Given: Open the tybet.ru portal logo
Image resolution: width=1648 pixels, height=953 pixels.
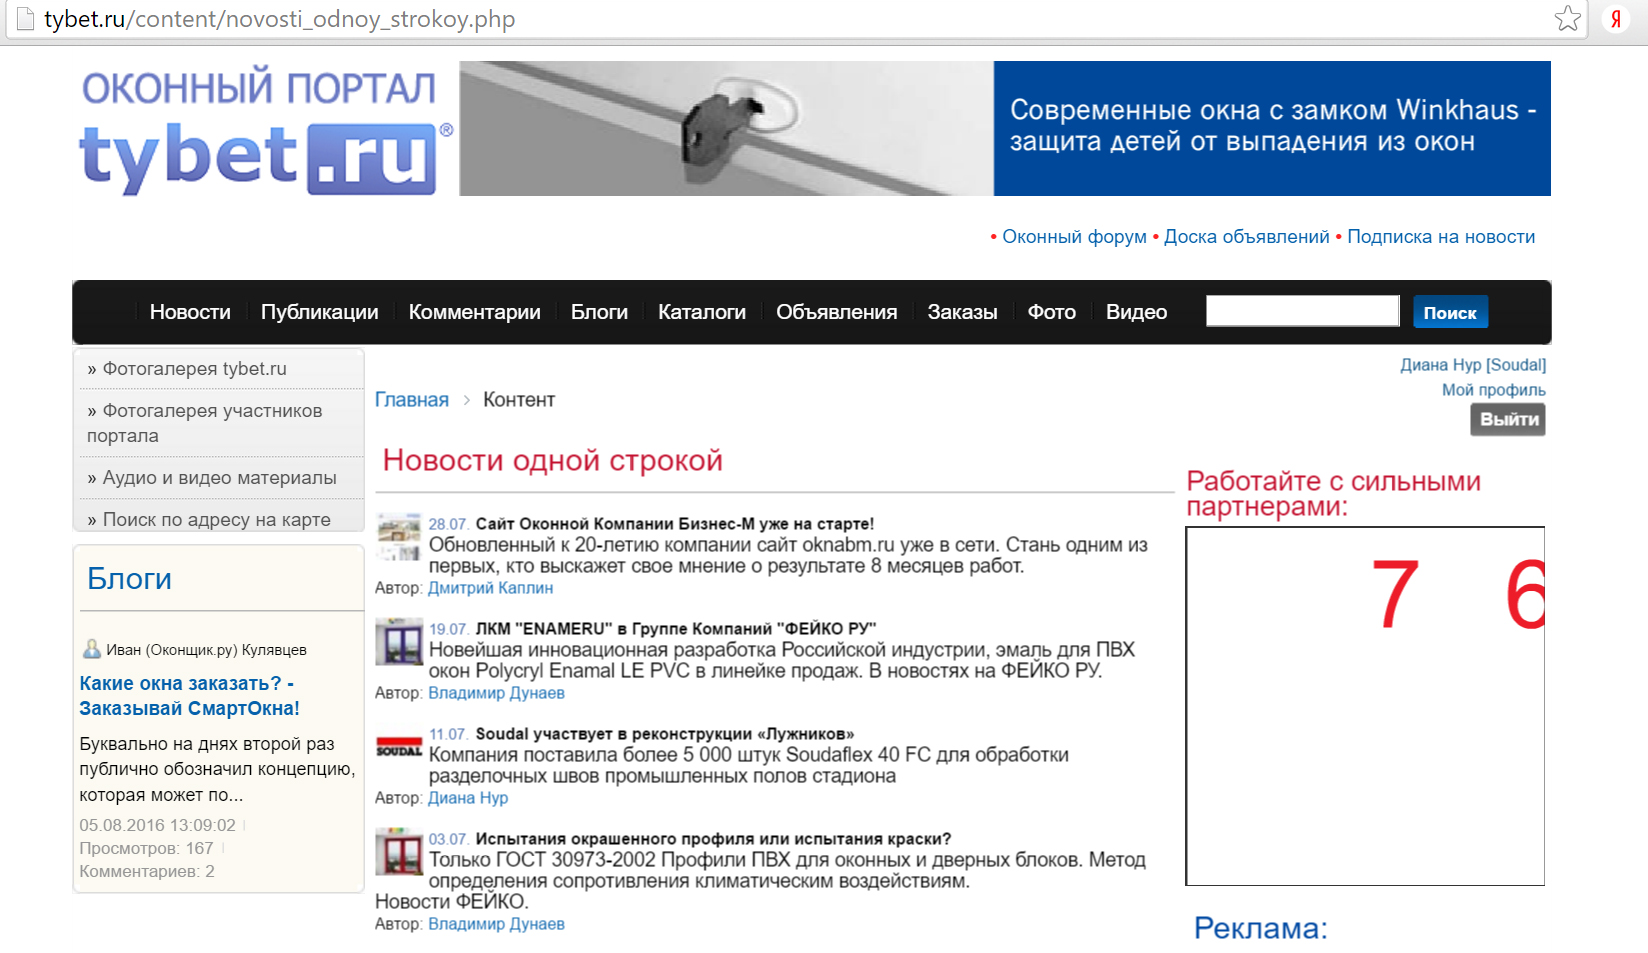Looking at the screenshot, I should pos(266,131).
